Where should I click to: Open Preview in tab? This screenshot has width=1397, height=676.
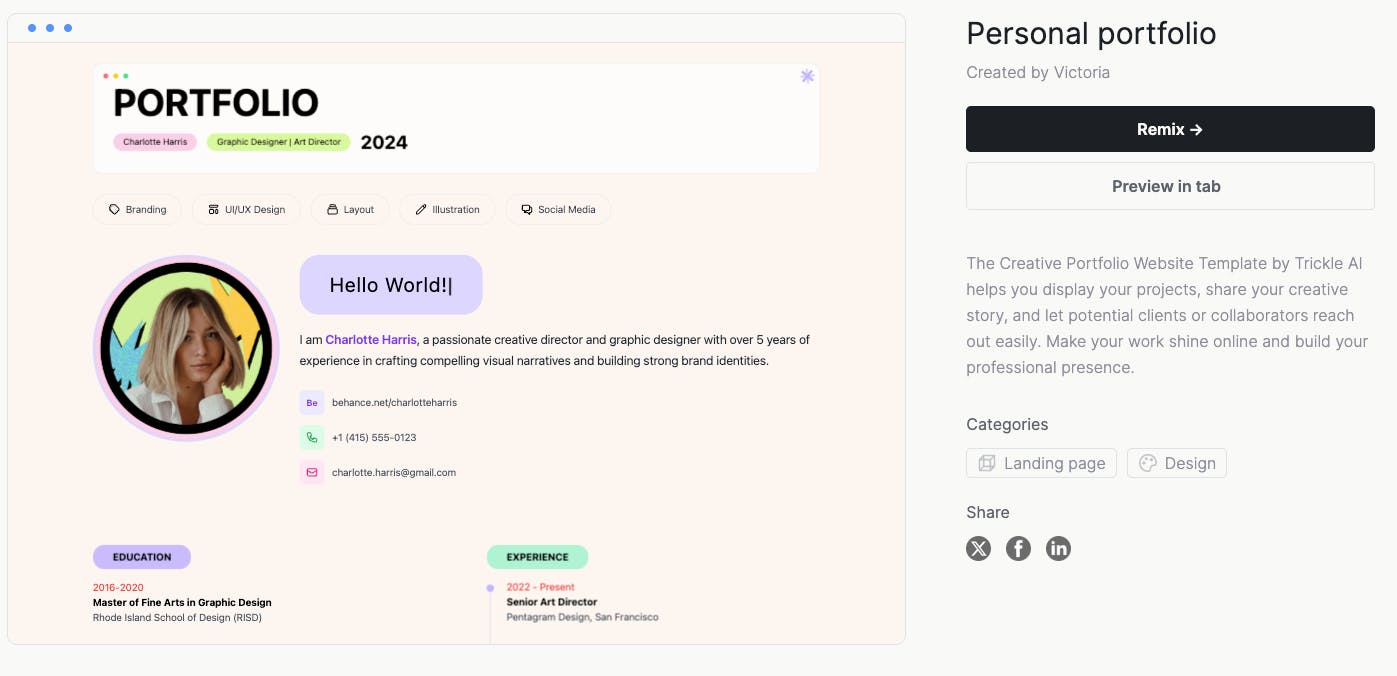(1170, 186)
